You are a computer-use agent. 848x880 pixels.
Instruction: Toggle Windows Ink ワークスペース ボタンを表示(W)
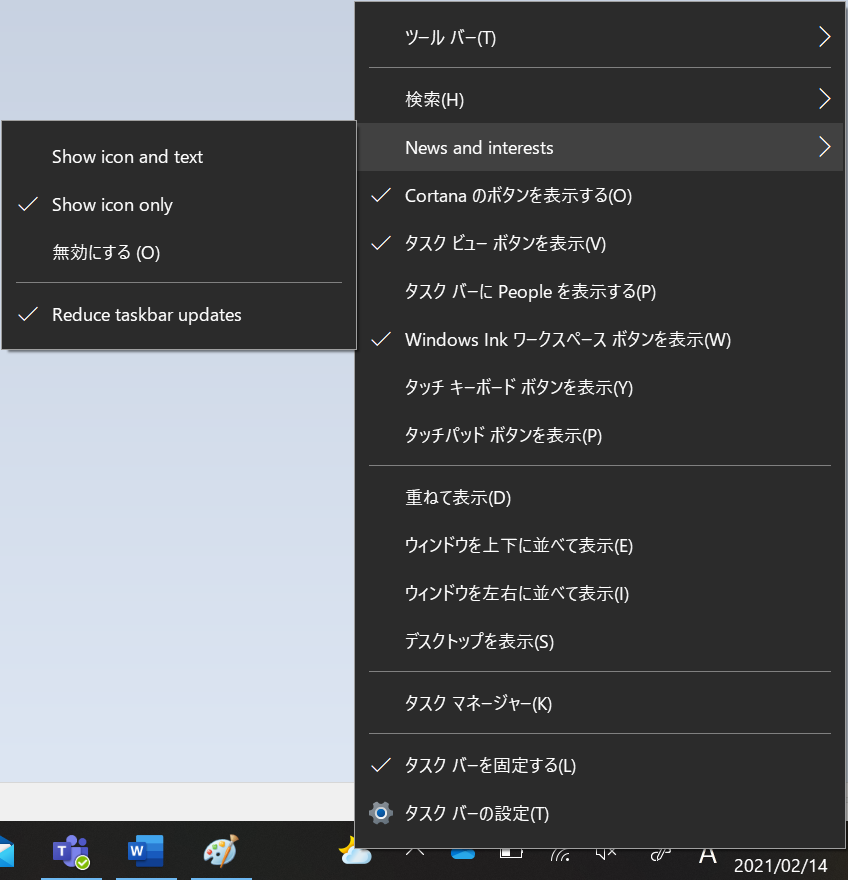coord(600,340)
